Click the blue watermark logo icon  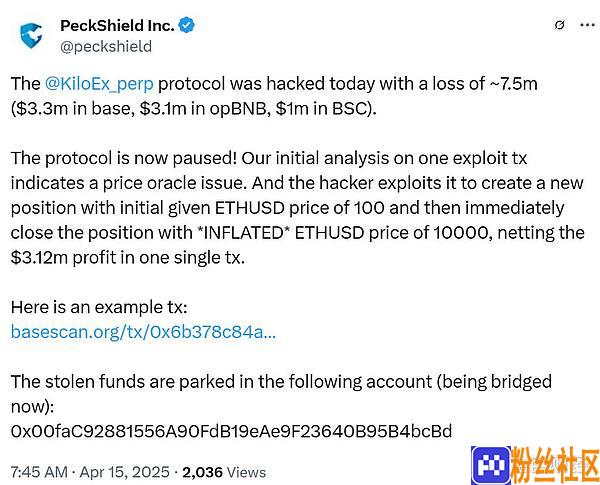tap(491, 465)
